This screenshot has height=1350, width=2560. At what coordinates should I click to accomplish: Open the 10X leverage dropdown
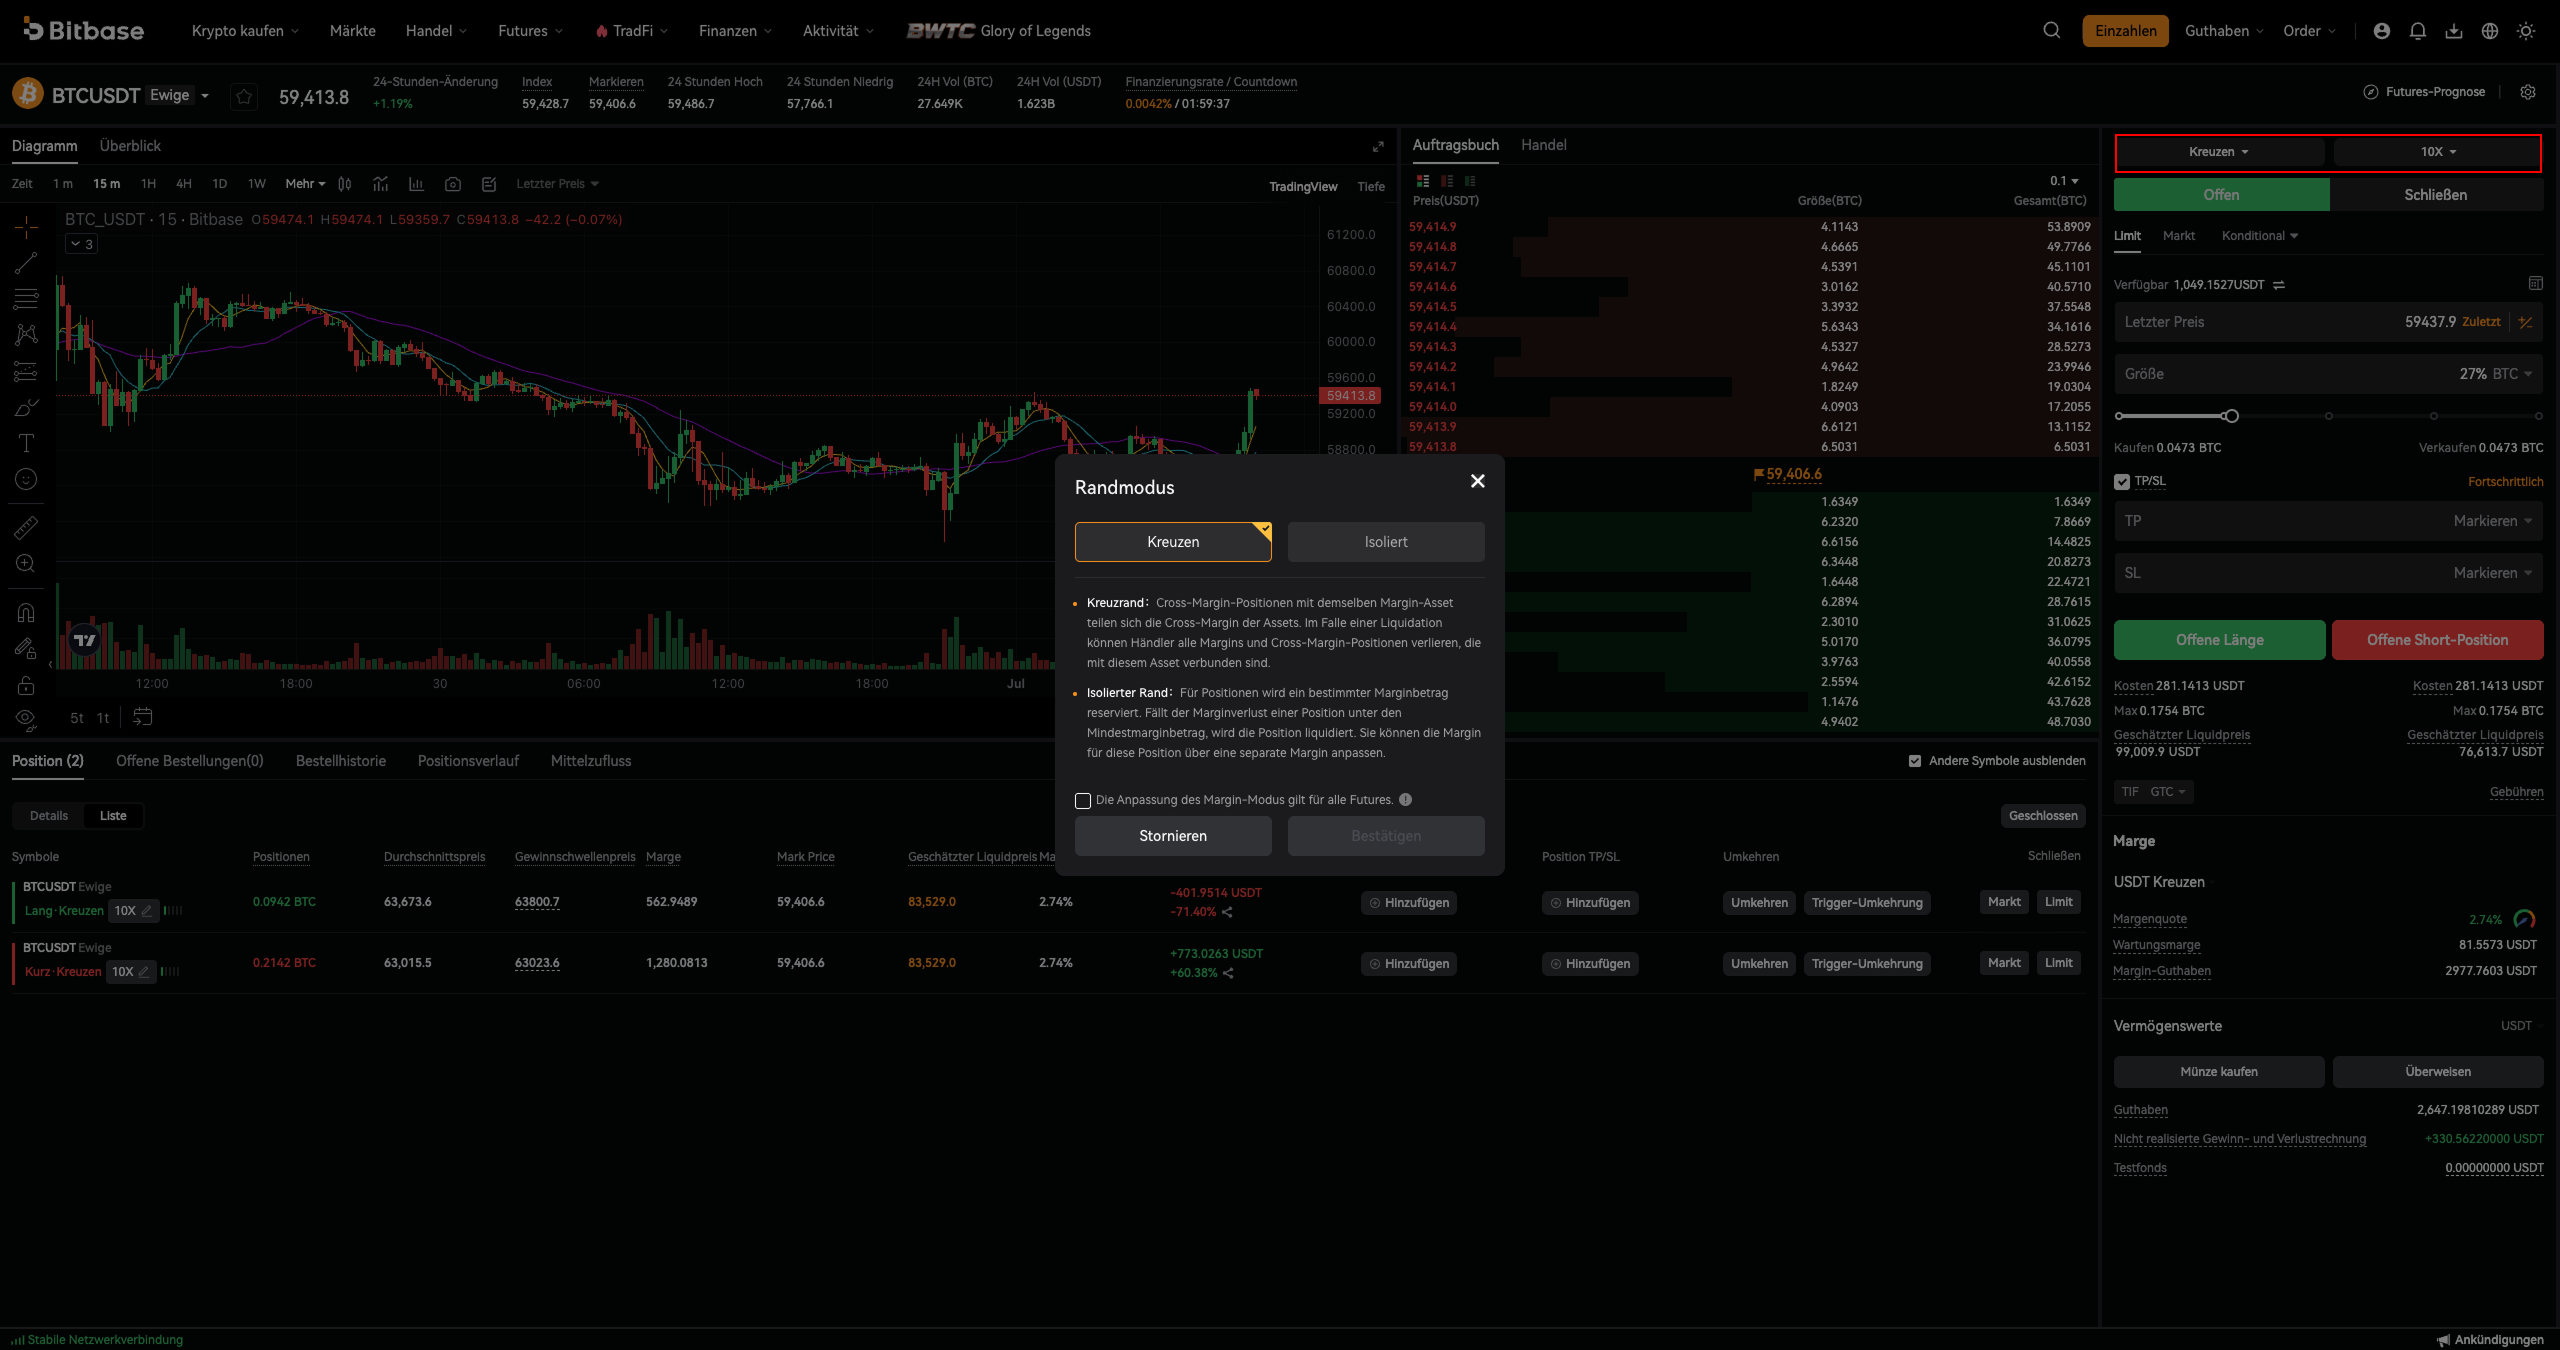2437,152
